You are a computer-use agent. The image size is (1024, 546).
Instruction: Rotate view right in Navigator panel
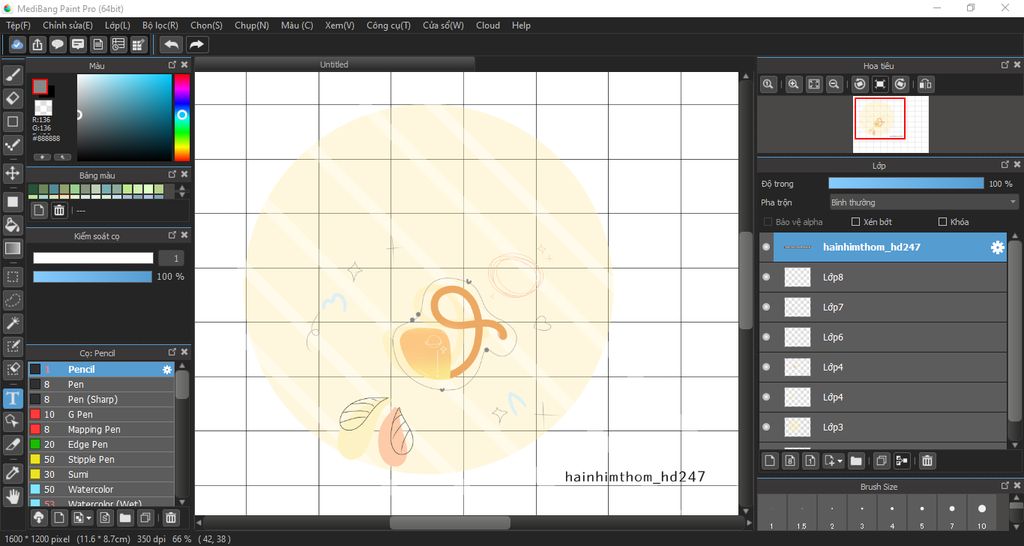click(900, 84)
